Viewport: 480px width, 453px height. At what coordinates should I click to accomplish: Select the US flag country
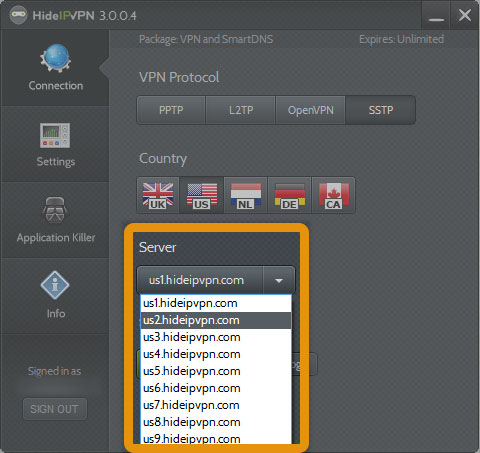pos(202,195)
